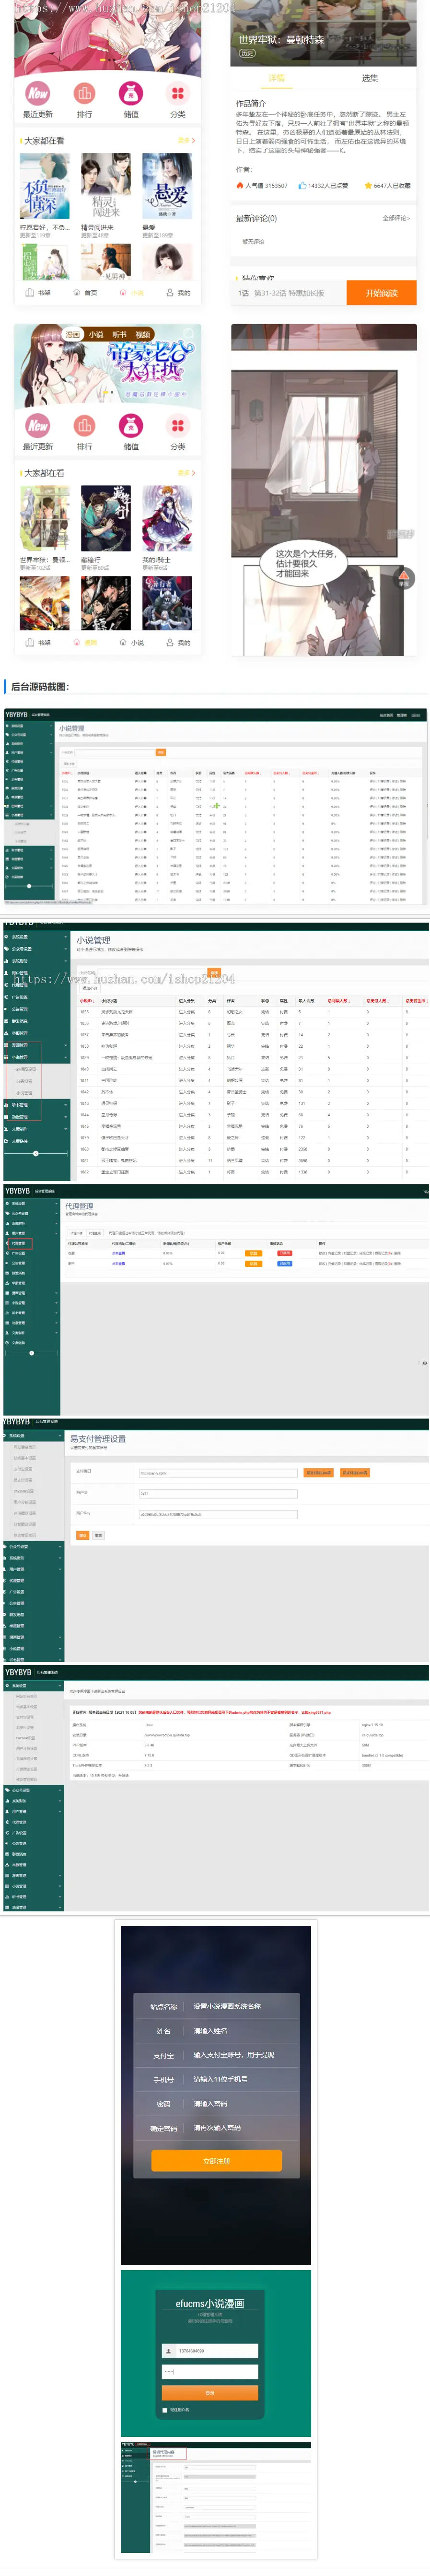Select the 漫画 tab on the banner
This screenshot has width=430, height=2576.
pyautogui.click(x=72, y=335)
